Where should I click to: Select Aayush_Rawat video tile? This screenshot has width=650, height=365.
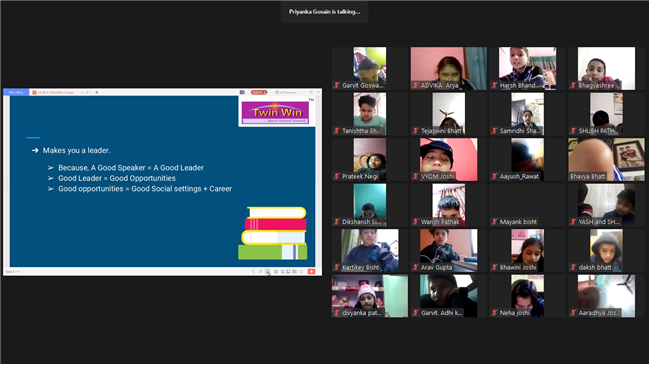coord(527,160)
